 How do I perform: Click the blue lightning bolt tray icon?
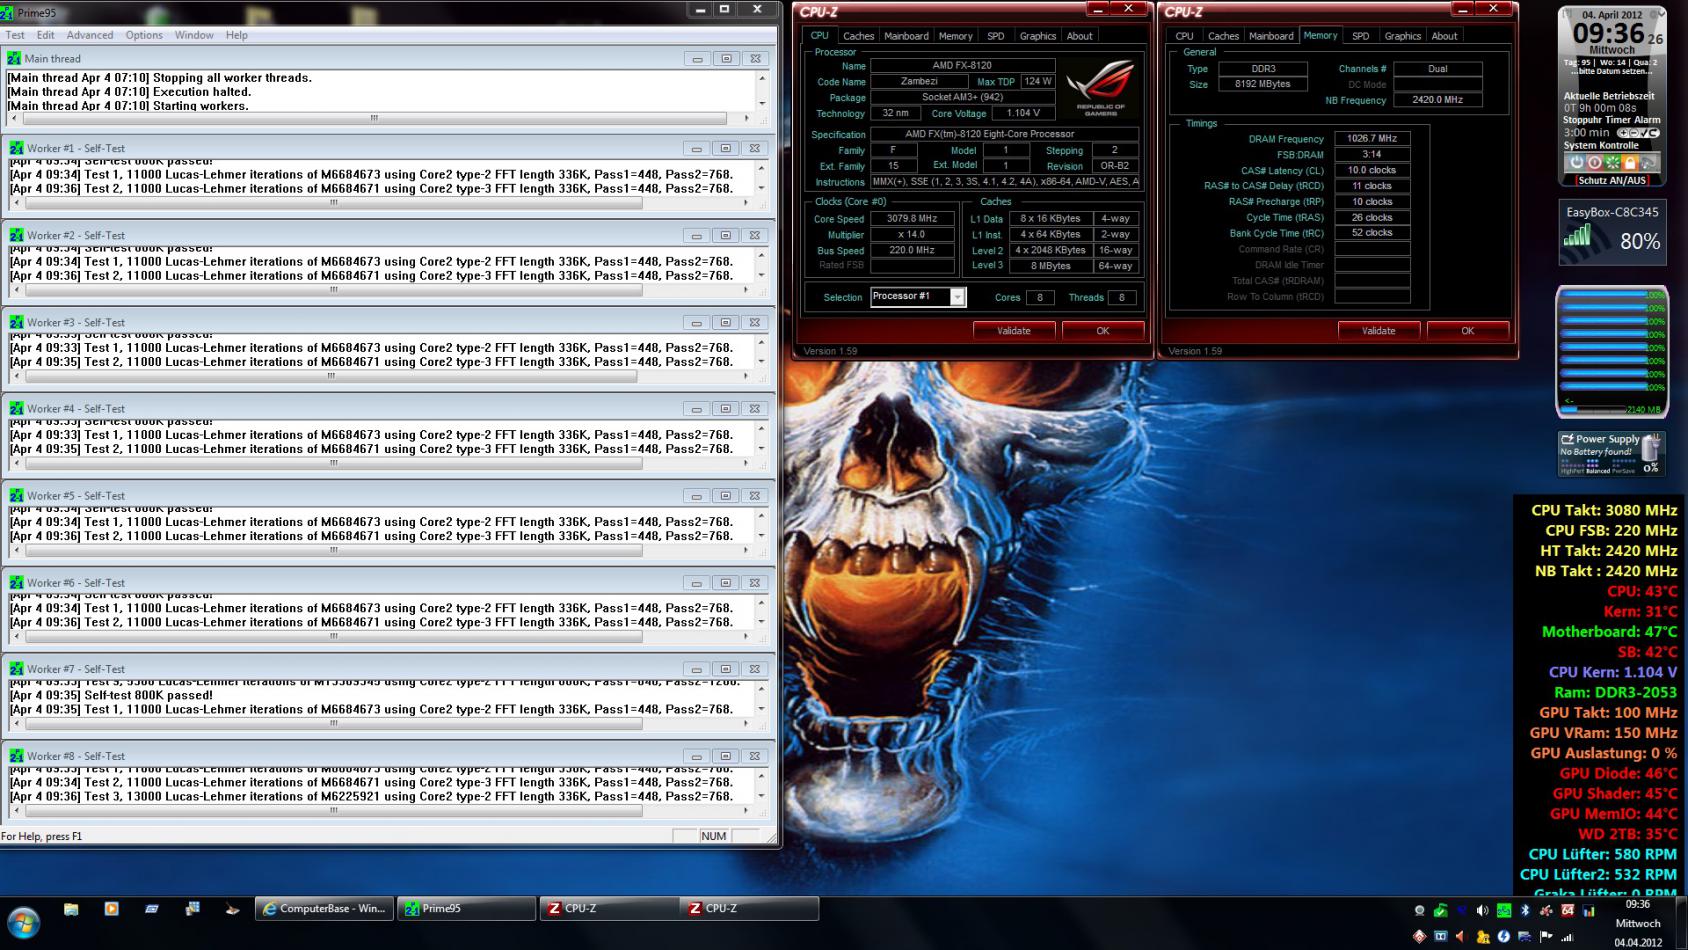pos(1503,937)
